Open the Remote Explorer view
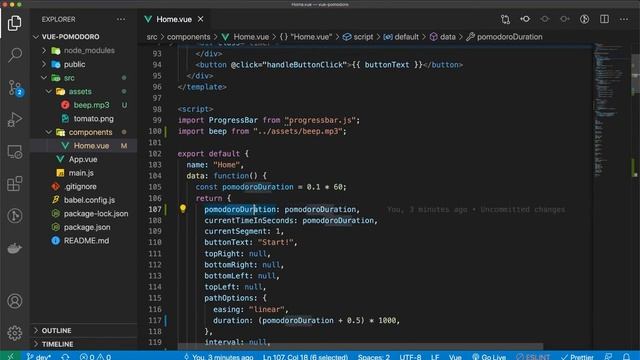This screenshot has width=640, height=360. coord(15,152)
